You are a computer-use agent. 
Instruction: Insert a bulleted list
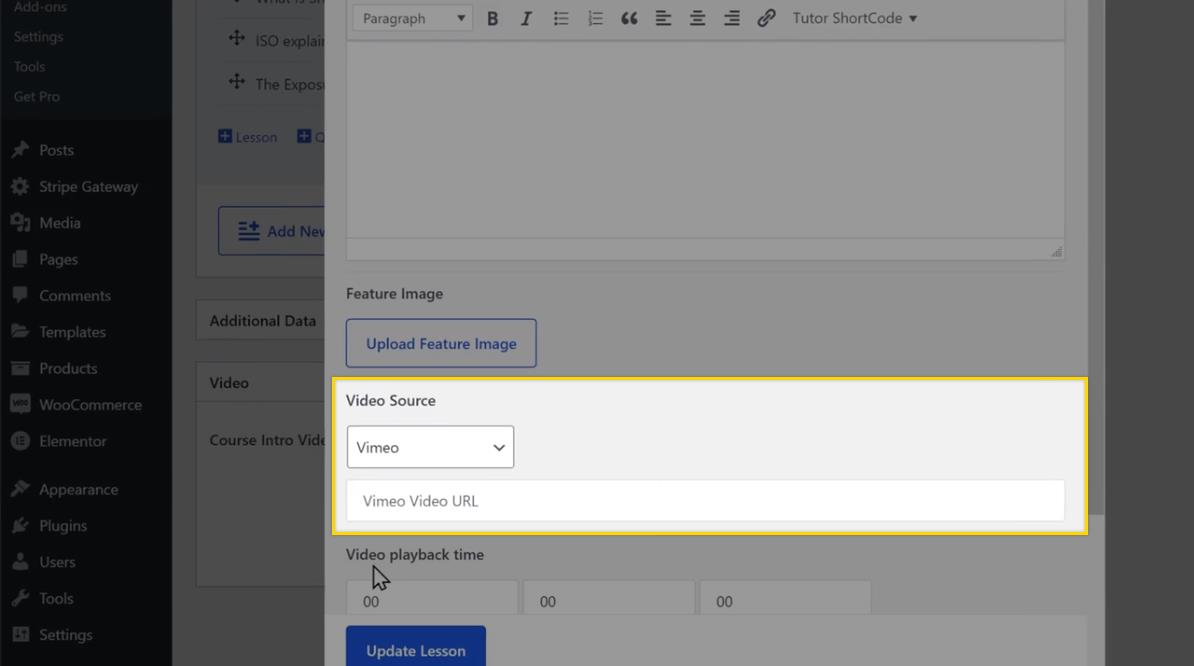(x=561, y=18)
